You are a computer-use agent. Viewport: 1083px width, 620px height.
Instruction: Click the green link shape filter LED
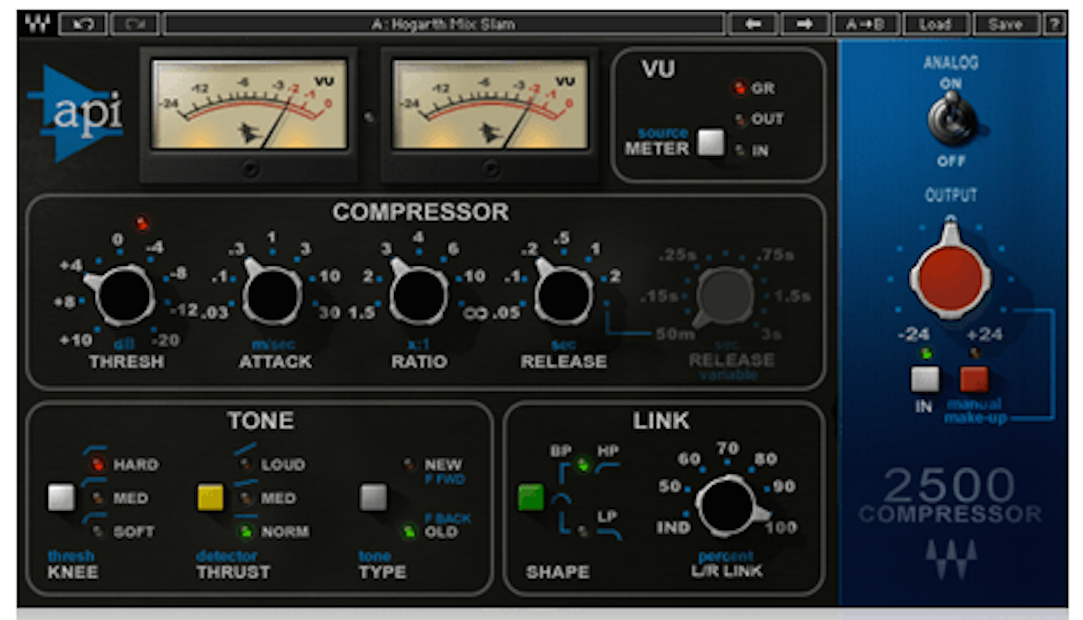coord(583,464)
